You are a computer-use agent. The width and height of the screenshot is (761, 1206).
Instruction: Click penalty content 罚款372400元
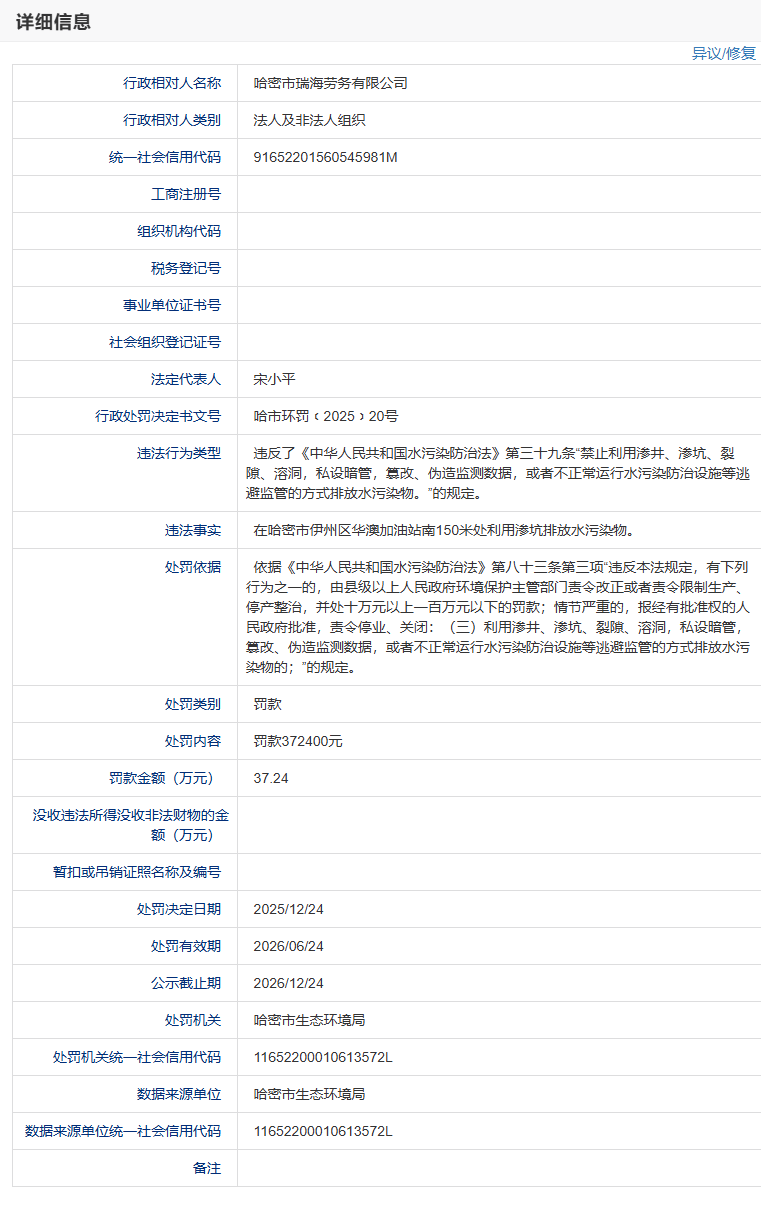coord(297,741)
